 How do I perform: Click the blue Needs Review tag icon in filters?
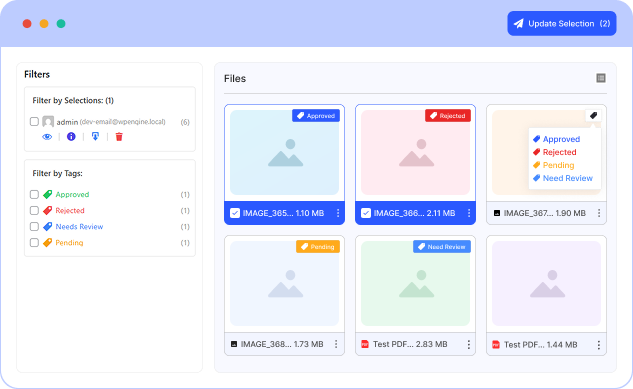pos(48,226)
